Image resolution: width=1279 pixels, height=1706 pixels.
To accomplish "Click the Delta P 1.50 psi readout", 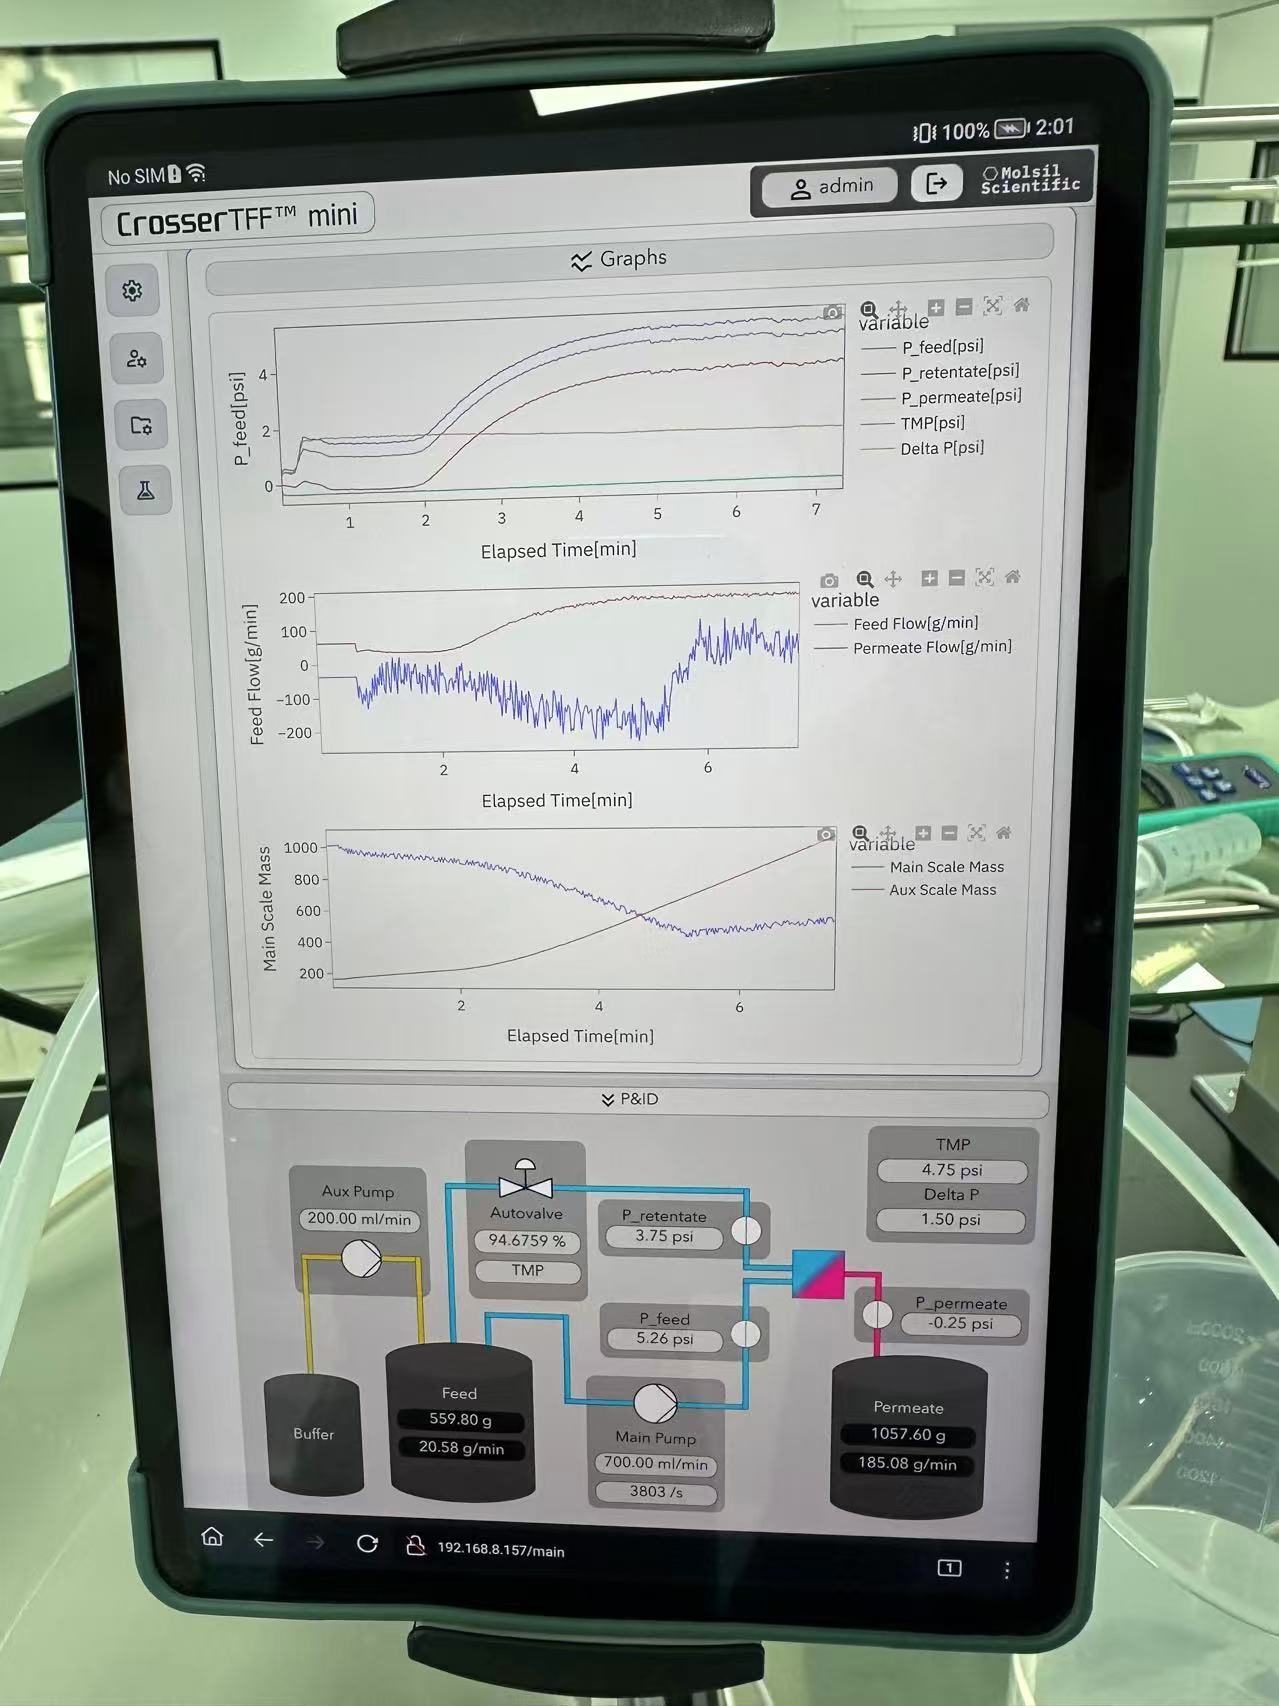I will pyautogui.click(x=951, y=1220).
